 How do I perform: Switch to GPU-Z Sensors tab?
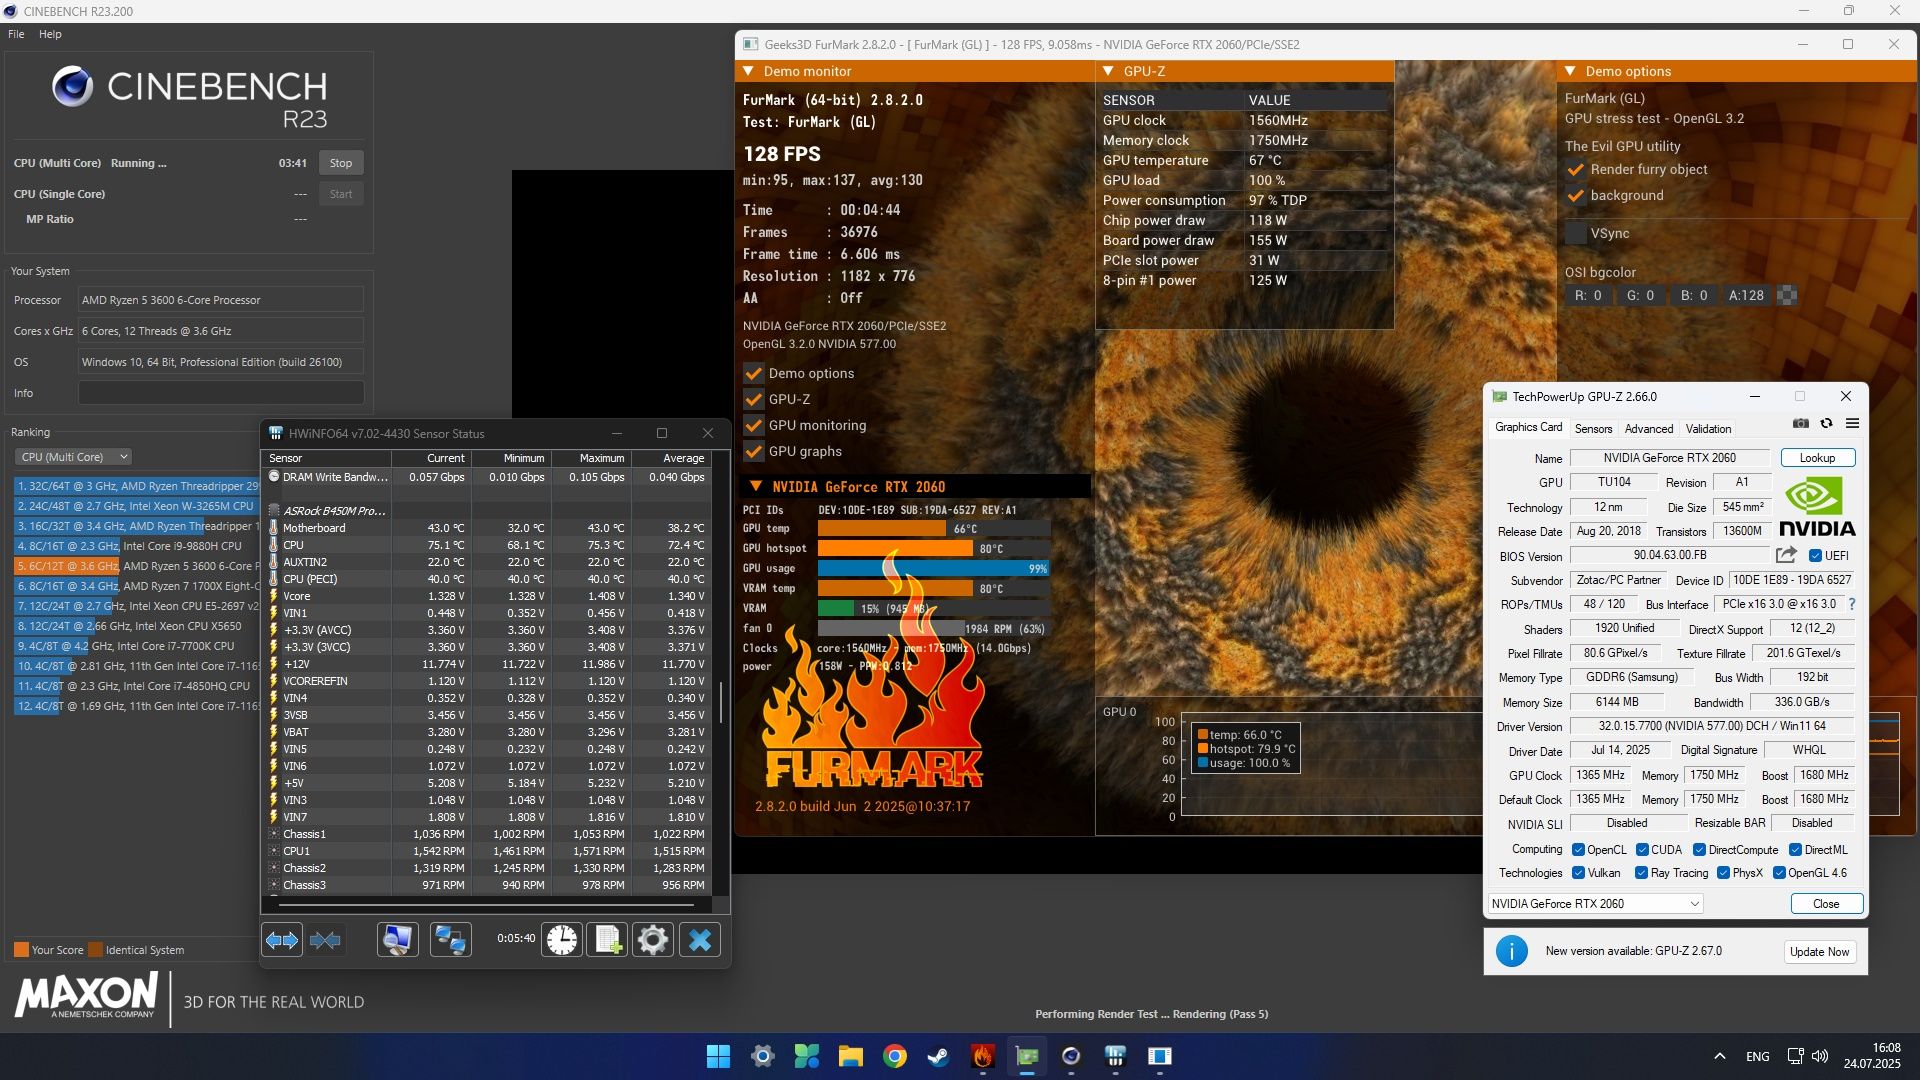pyautogui.click(x=1593, y=429)
